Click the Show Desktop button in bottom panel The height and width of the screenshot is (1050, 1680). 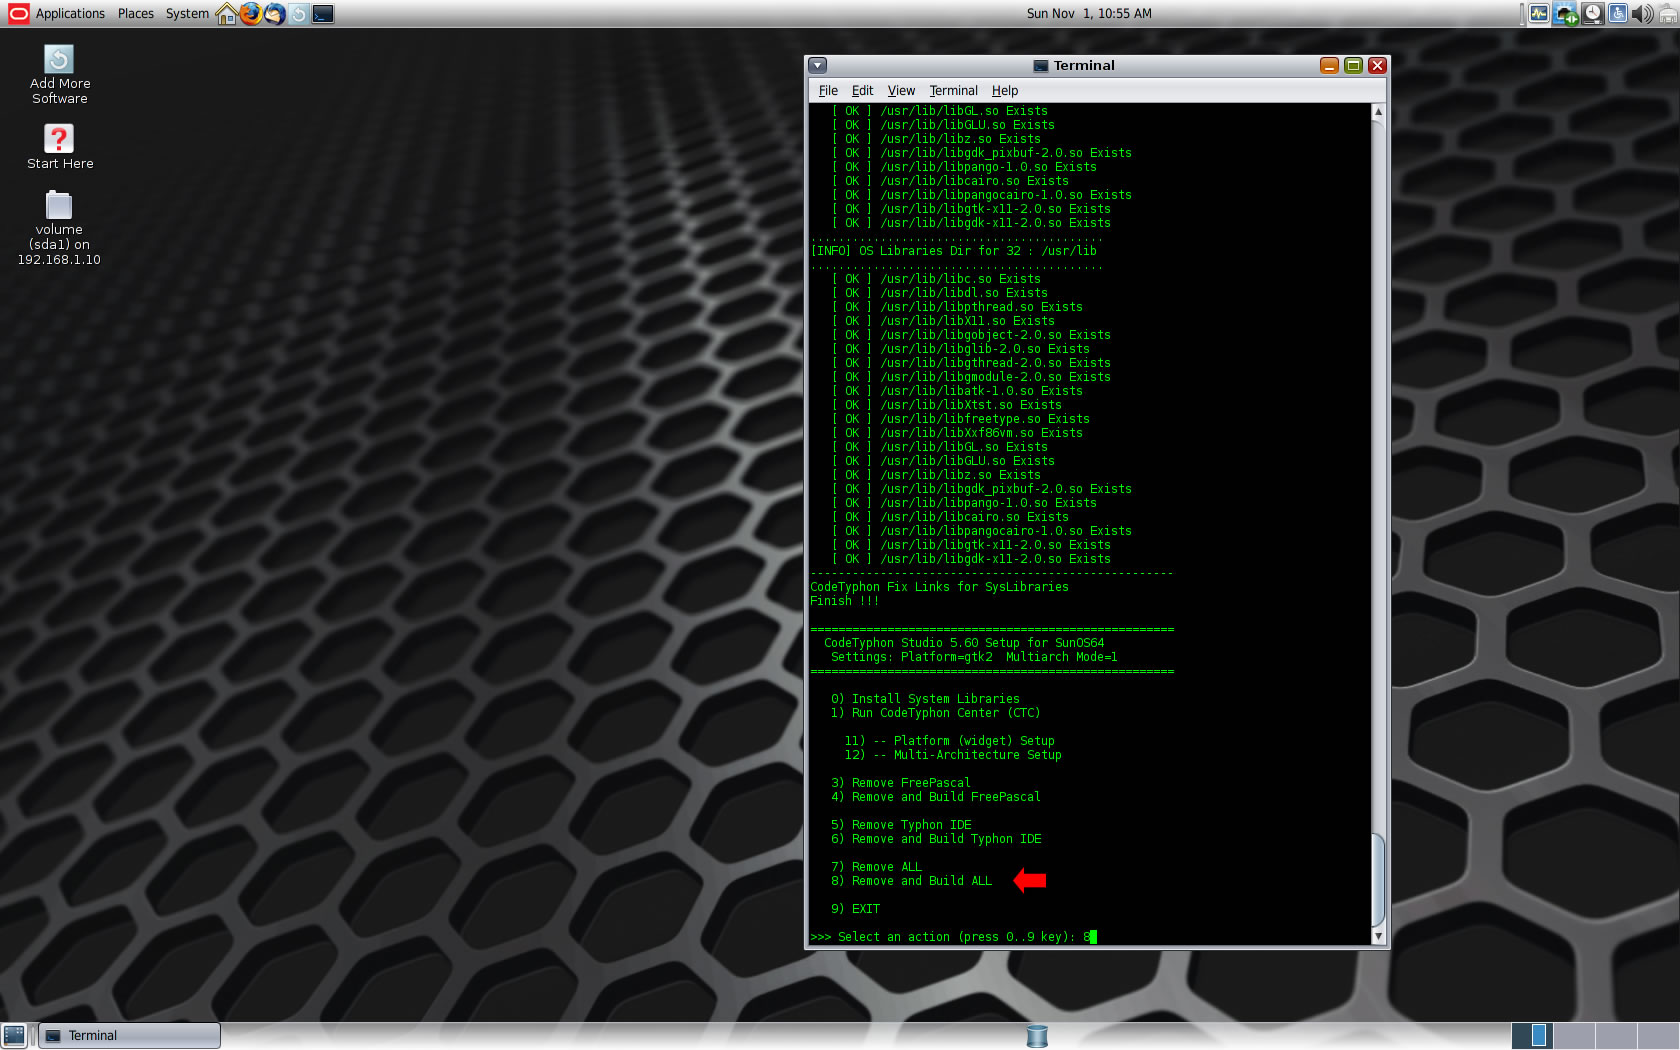14,1035
